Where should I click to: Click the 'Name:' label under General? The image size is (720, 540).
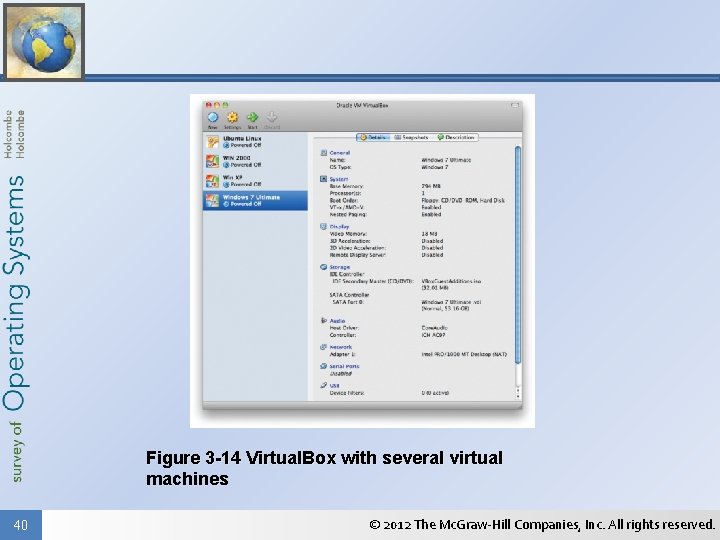tap(338, 160)
